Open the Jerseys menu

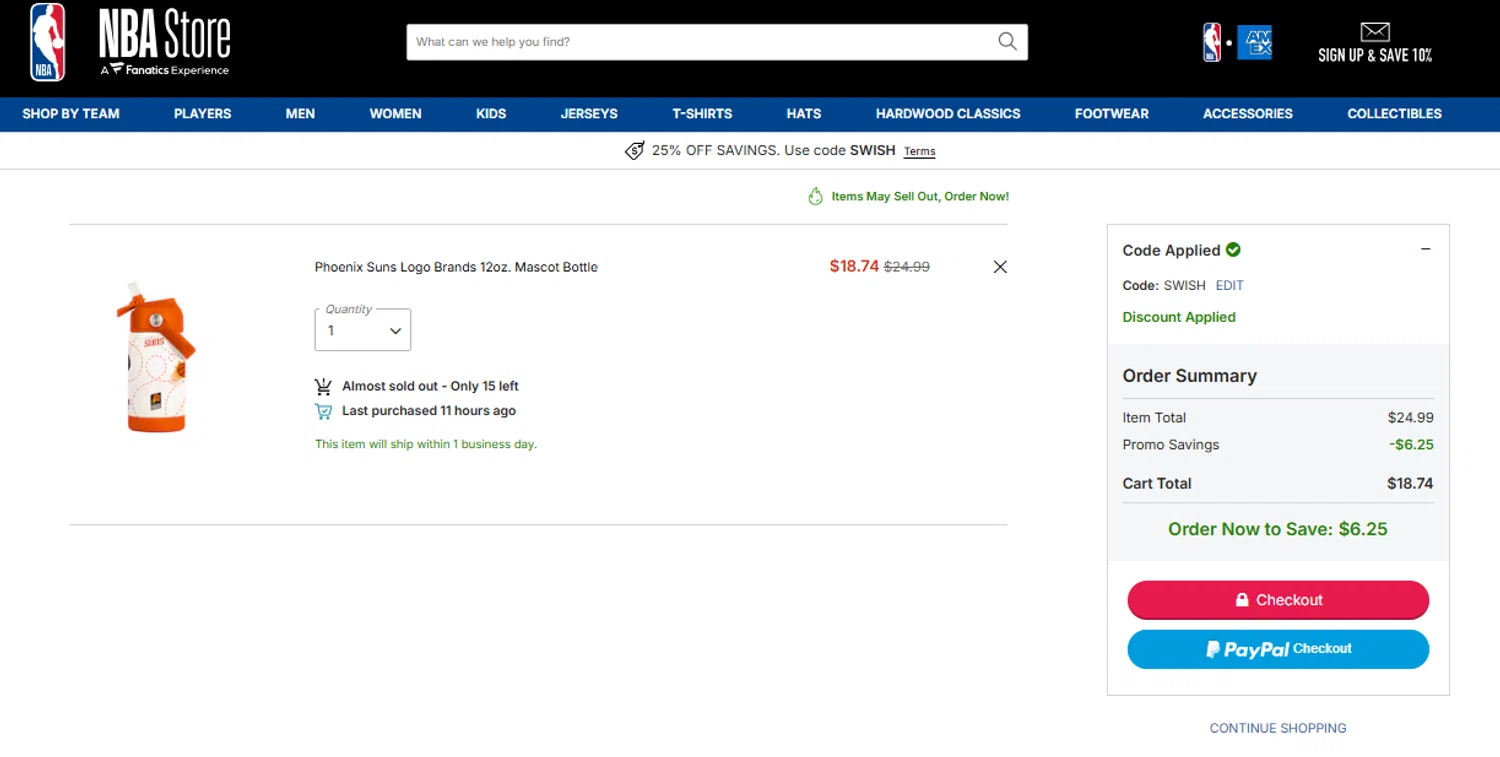point(589,114)
